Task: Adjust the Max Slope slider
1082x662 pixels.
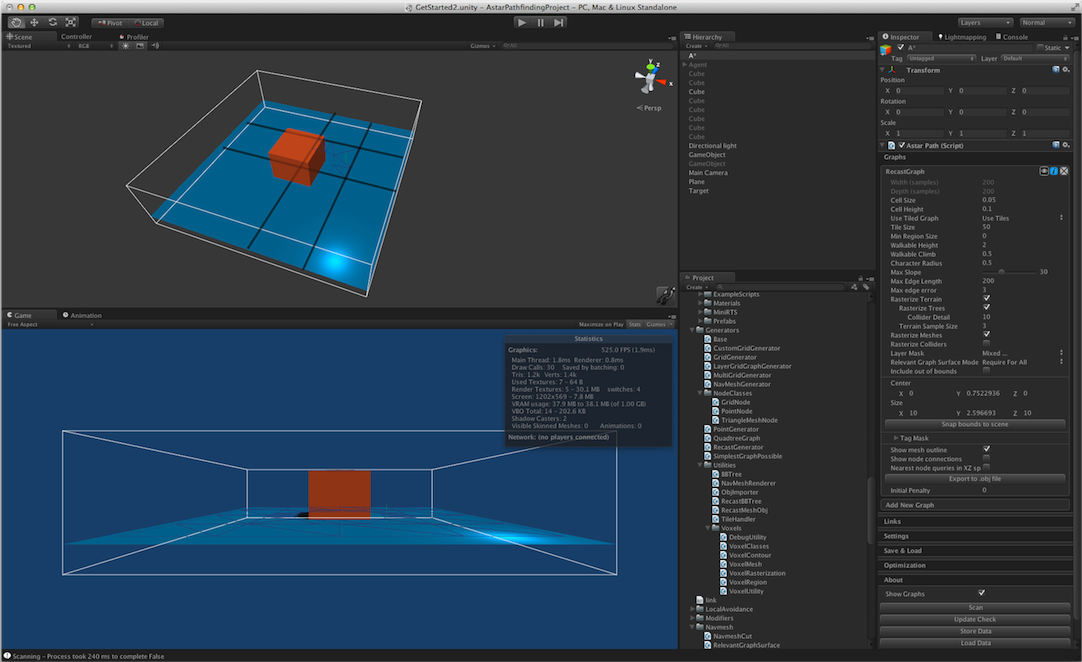Action: [x=1000, y=272]
